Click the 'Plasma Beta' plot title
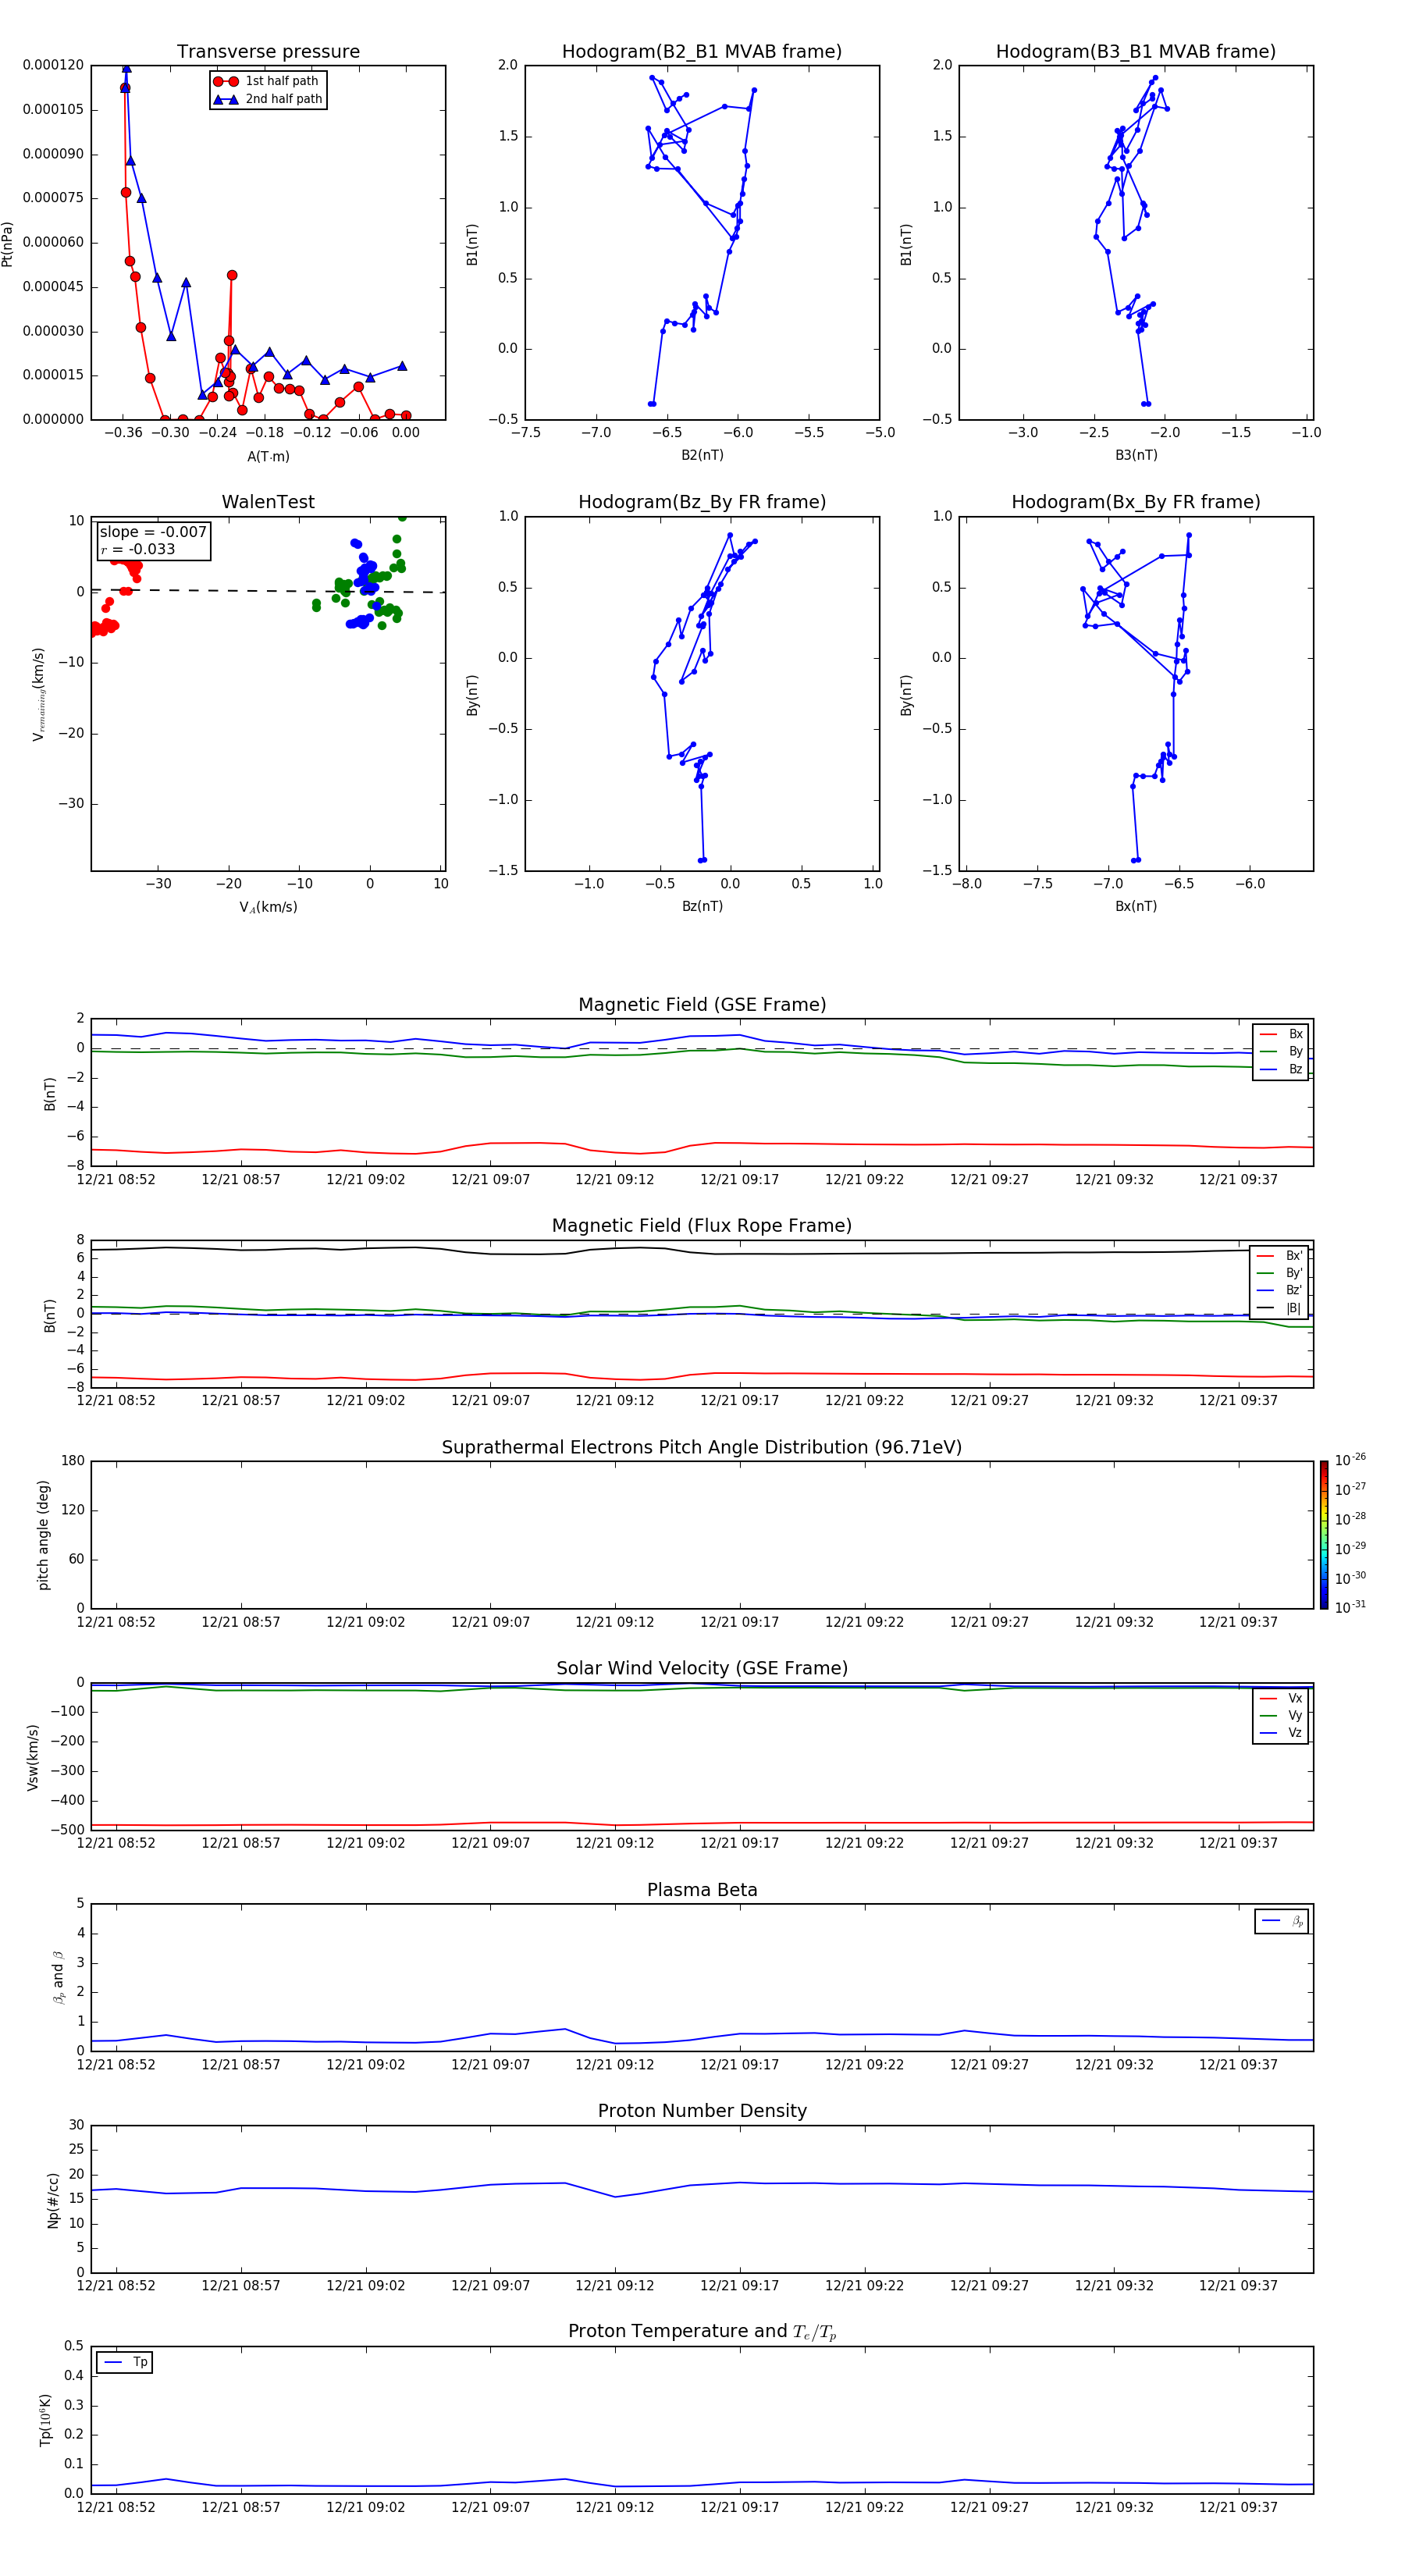 pos(702,1890)
